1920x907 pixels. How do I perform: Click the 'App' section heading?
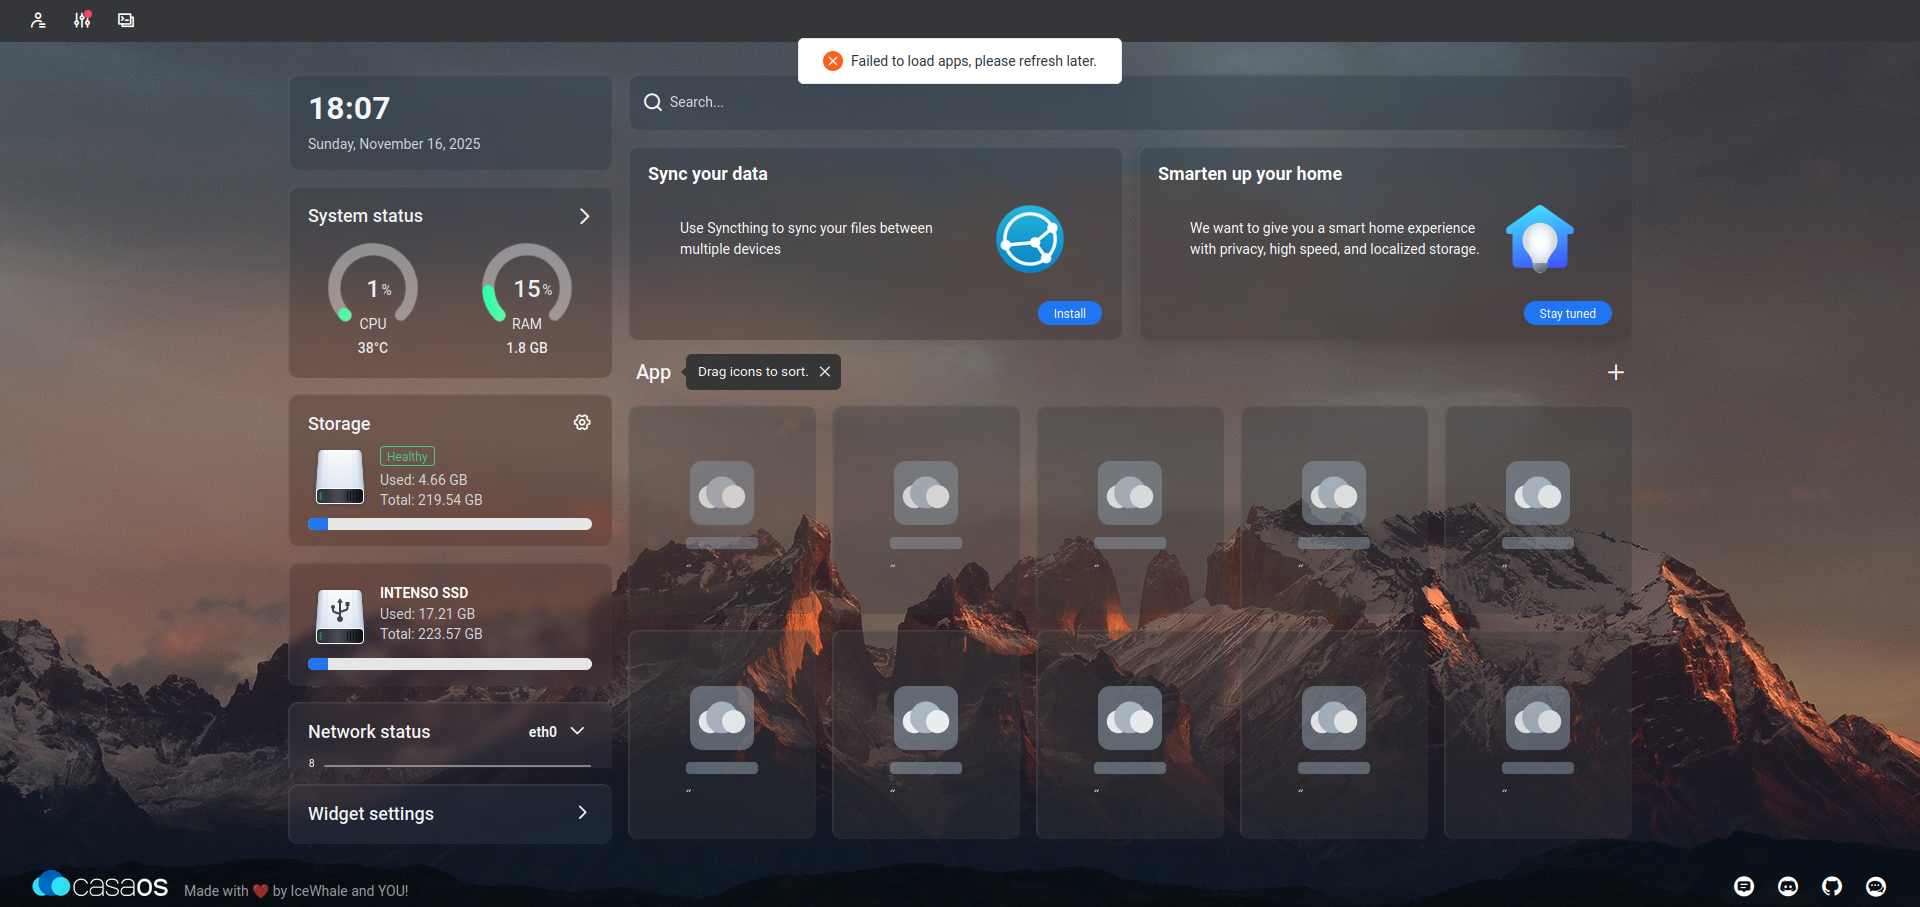(654, 373)
